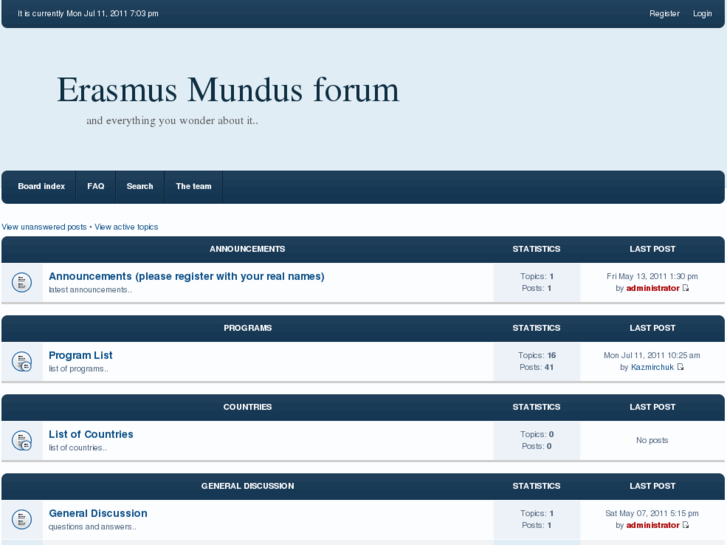This screenshot has height=545, width=727.
Task: Click 'Topics: 0' in Countries row
Action: [x=537, y=434]
